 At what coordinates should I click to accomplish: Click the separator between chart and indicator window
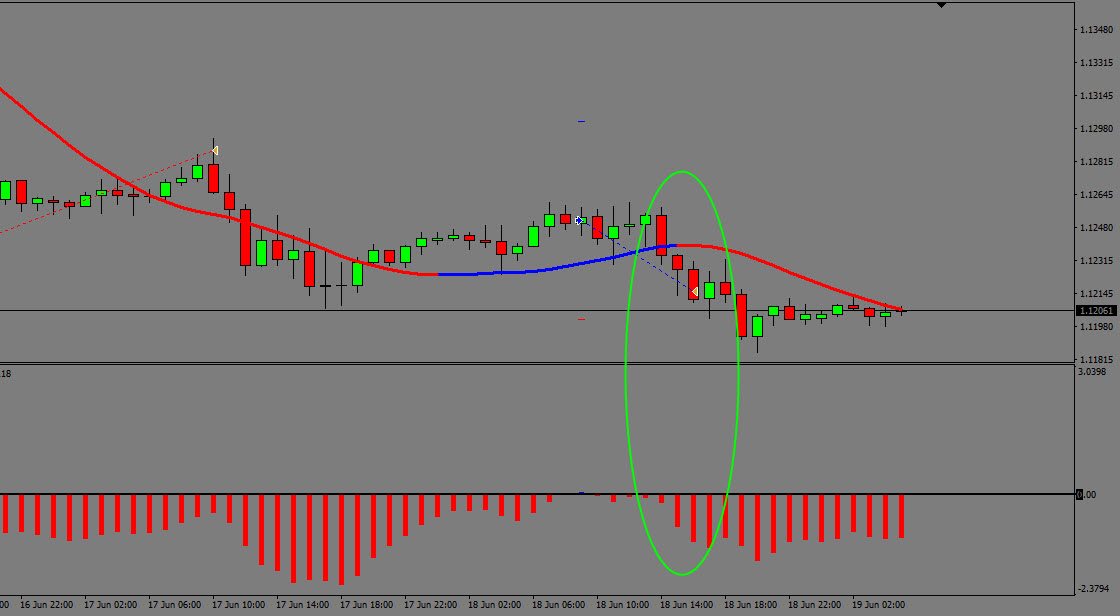click(x=530, y=364)
